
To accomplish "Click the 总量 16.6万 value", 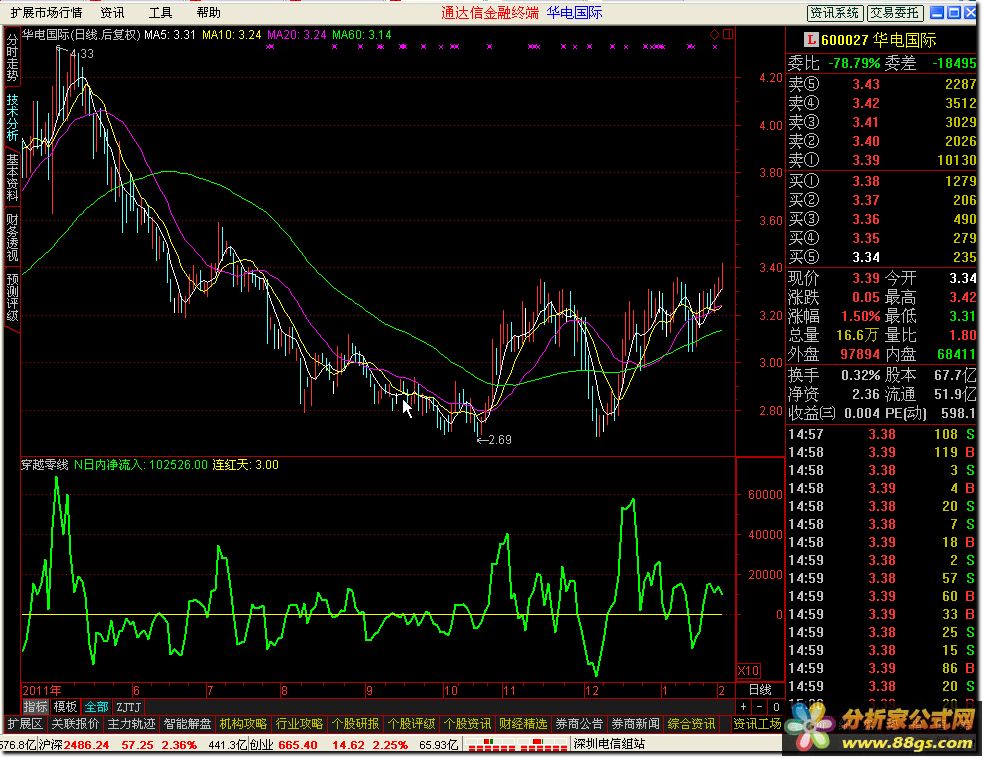I will [x=857, y=335].
